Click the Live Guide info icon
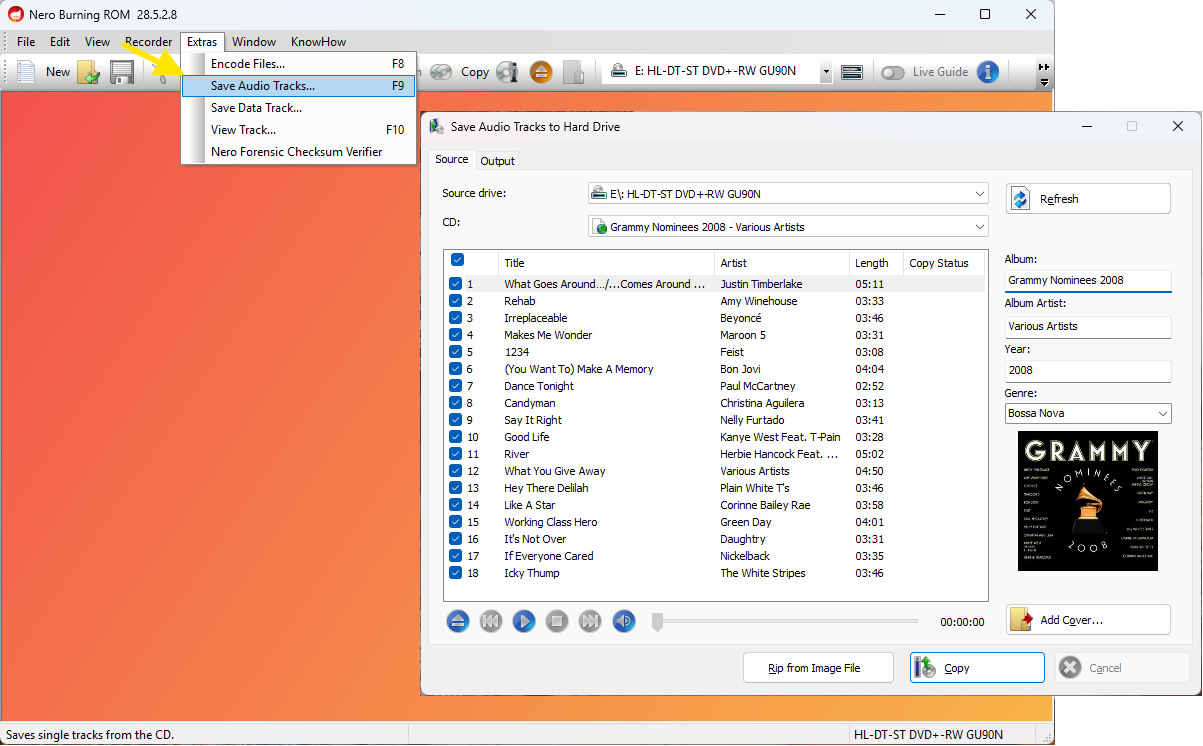Screen dimensions: 1203x746 pos(987,72)
